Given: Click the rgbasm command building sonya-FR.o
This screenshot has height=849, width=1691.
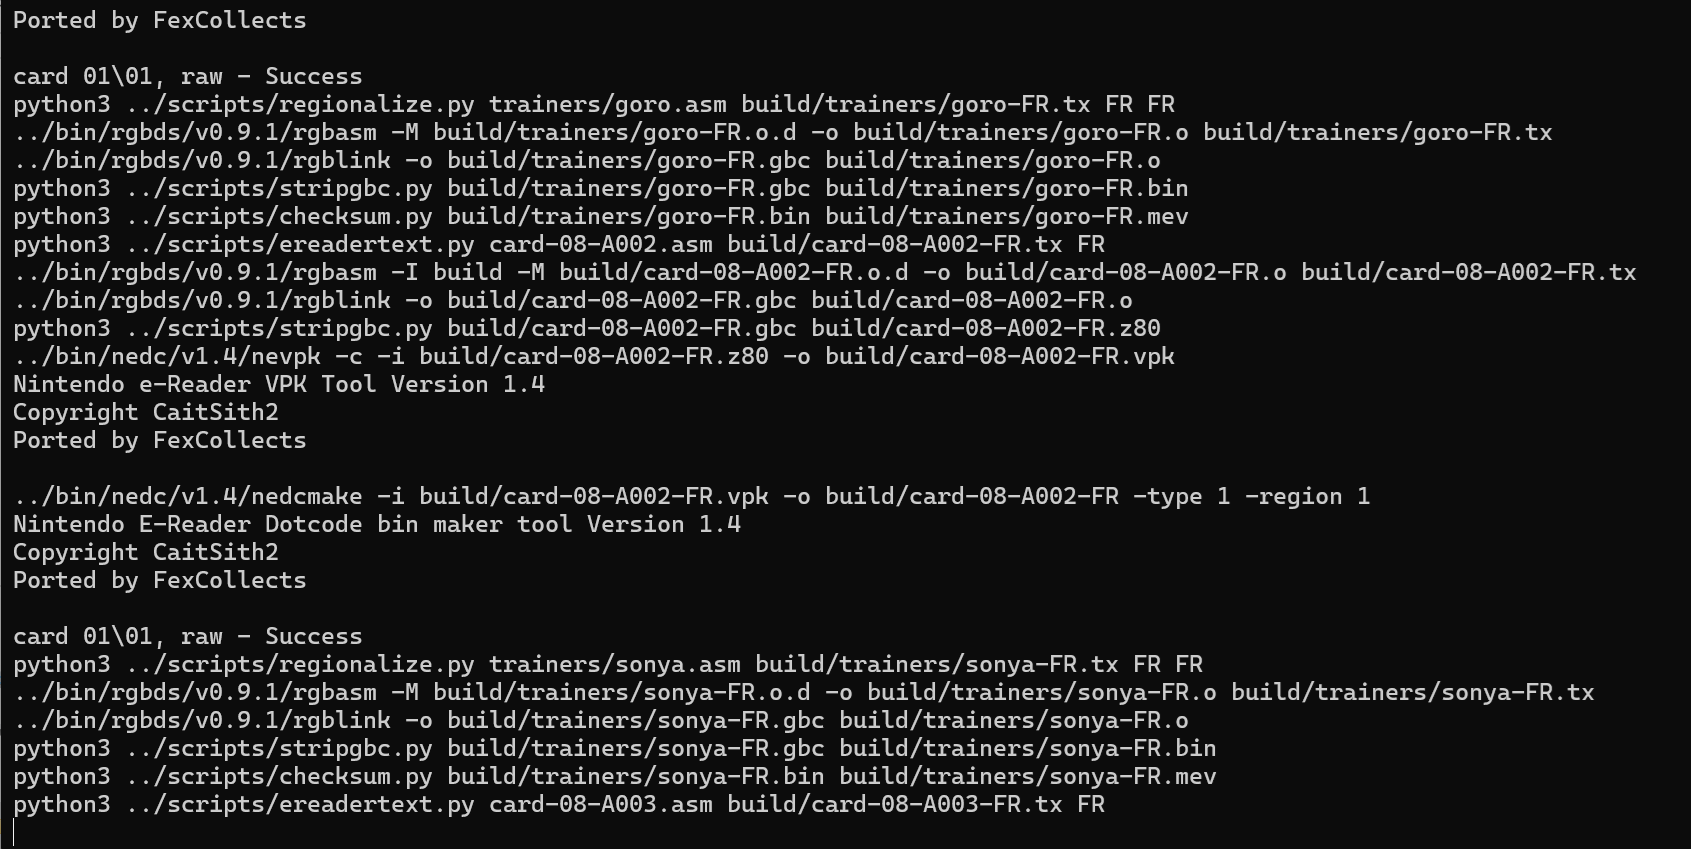Looking at the screenshot, I should [803, 693].
